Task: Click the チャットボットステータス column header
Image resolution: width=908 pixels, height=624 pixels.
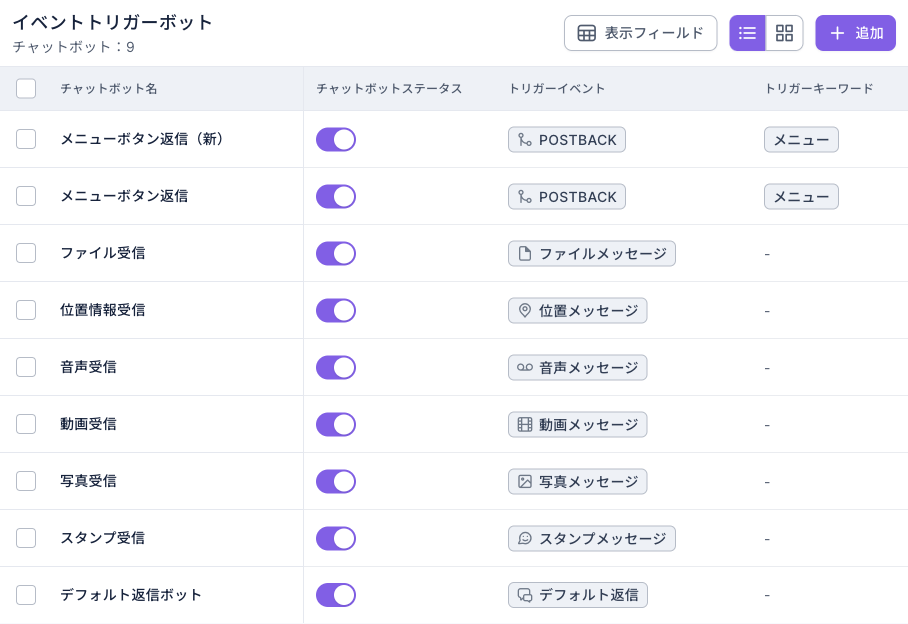Action: tap(389, 89)
